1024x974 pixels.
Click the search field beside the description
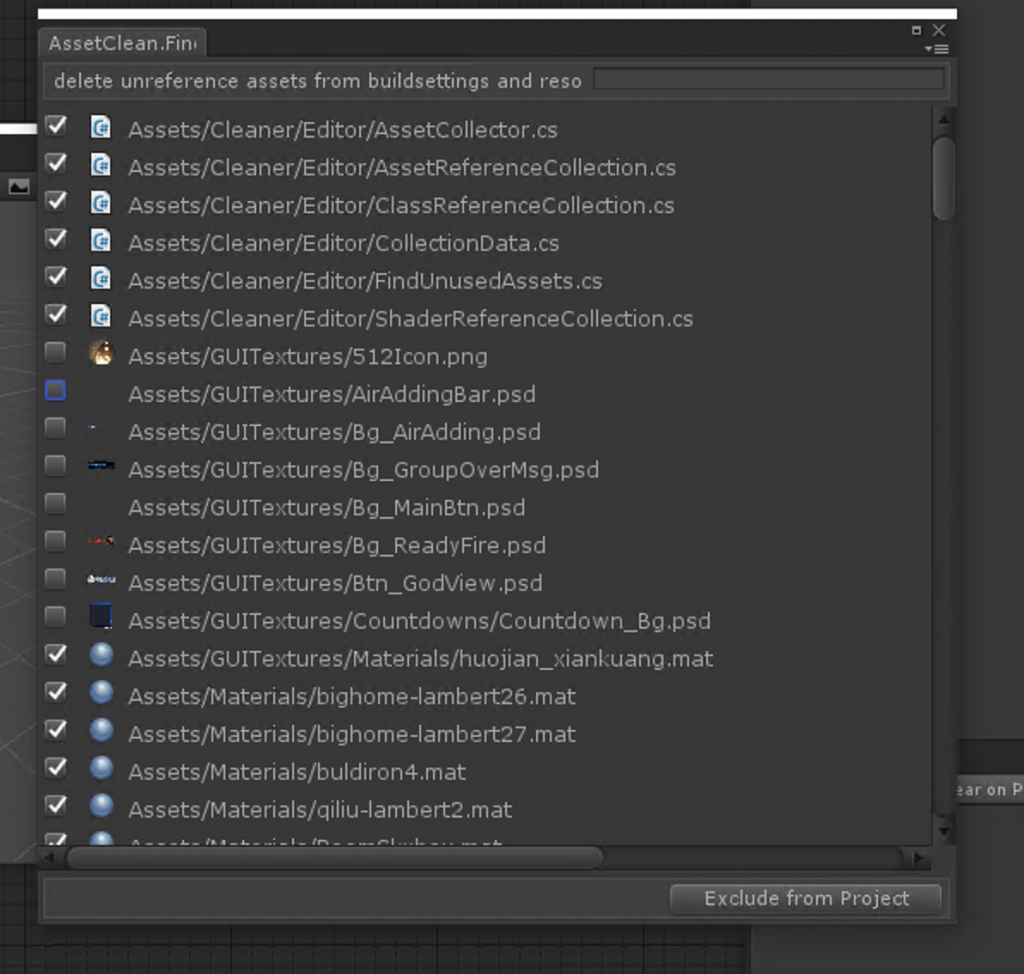pyautogui.click(x=768, y=79)
